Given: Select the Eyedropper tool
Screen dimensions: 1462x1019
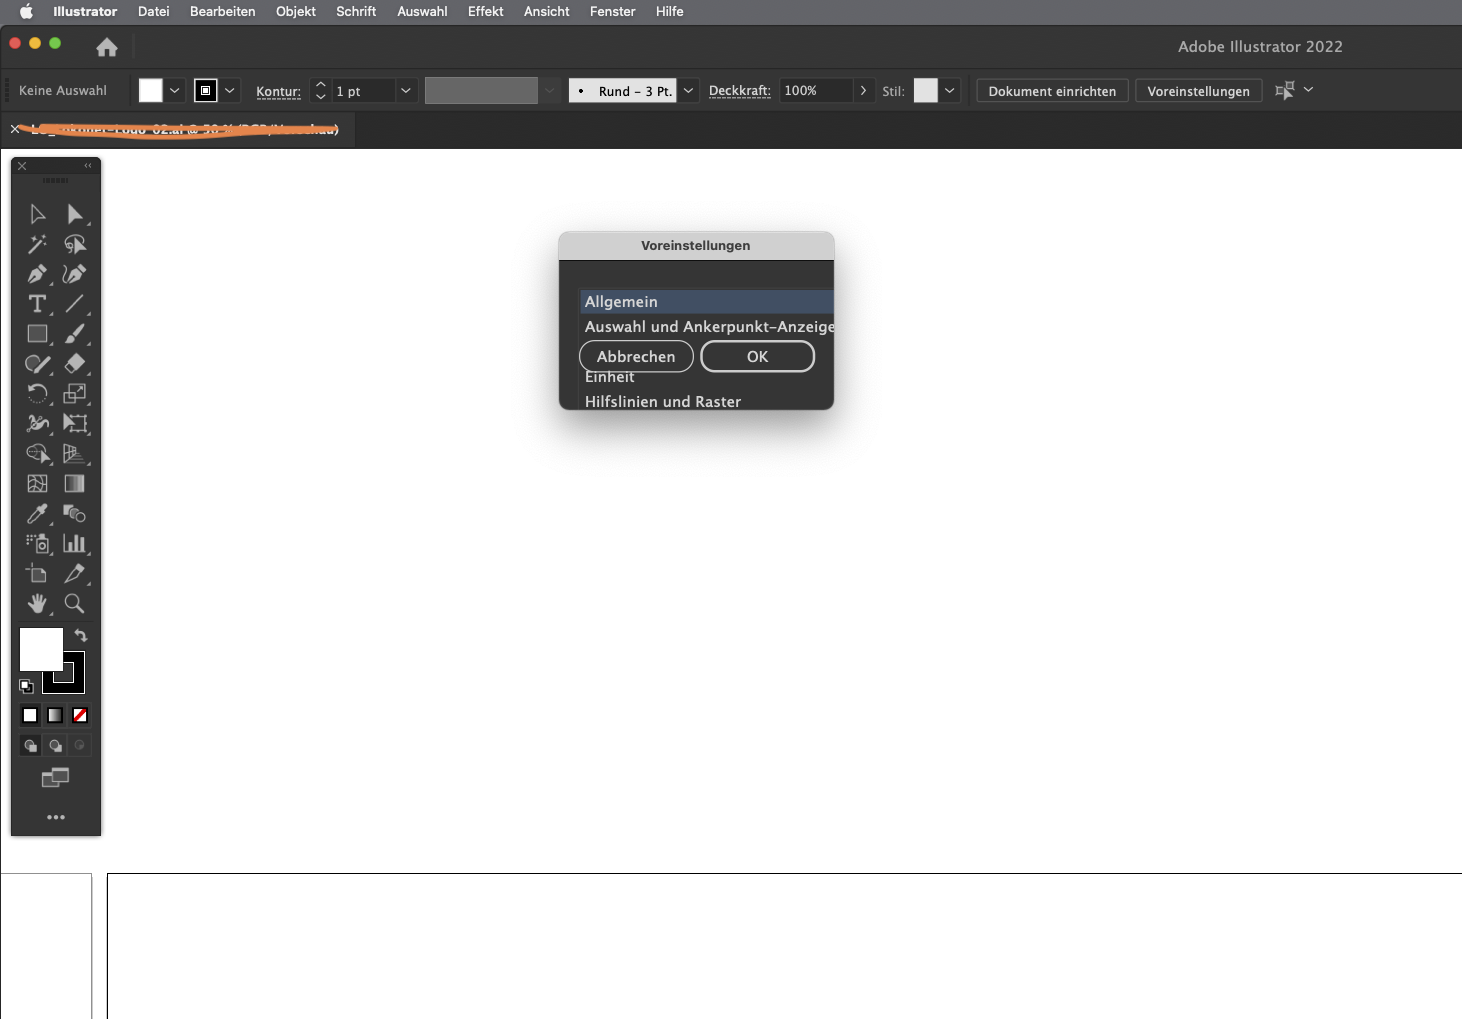Looking at the screenshot, I should coord(37,514).
